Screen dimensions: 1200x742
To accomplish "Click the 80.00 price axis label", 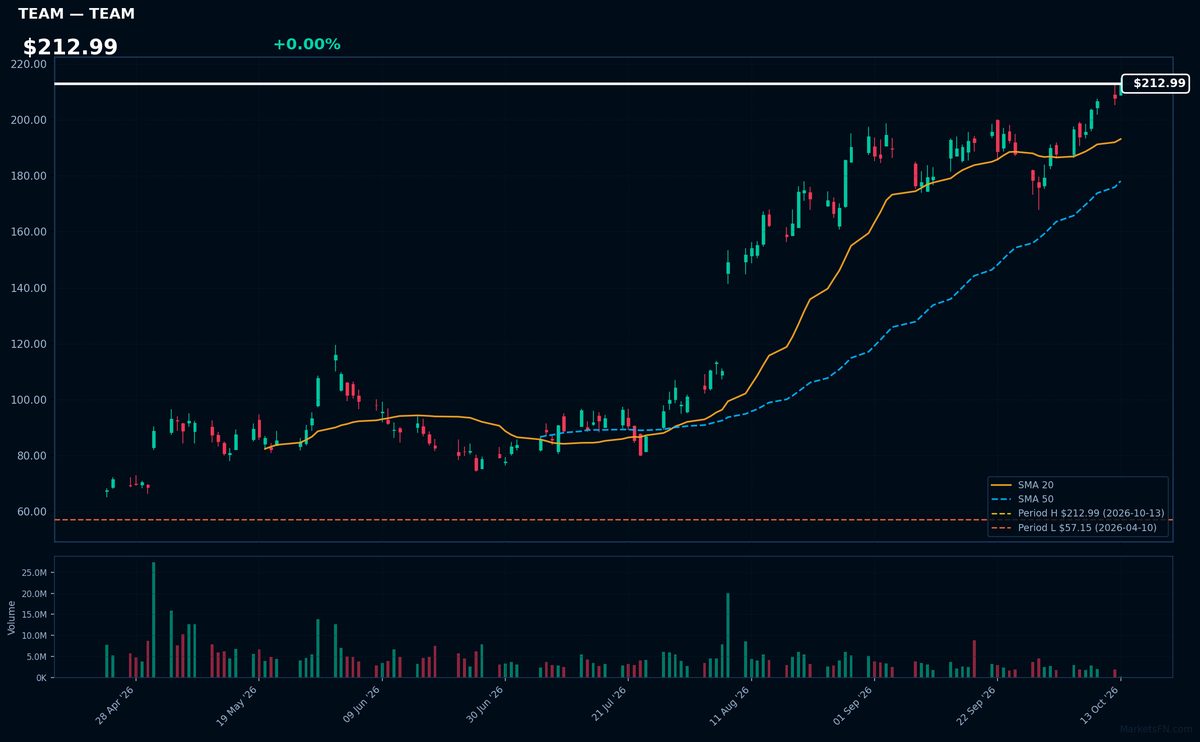I will (x=32, y=456).
